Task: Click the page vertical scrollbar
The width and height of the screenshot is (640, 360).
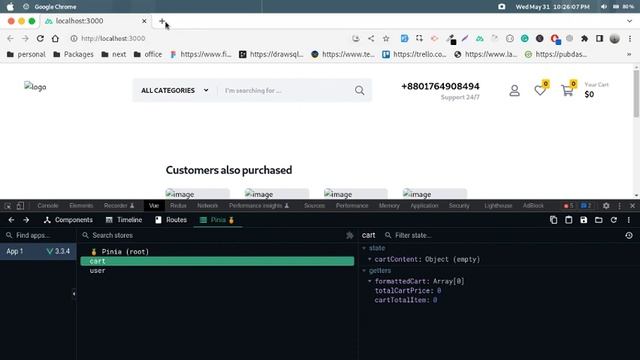Action: [636, 93]
